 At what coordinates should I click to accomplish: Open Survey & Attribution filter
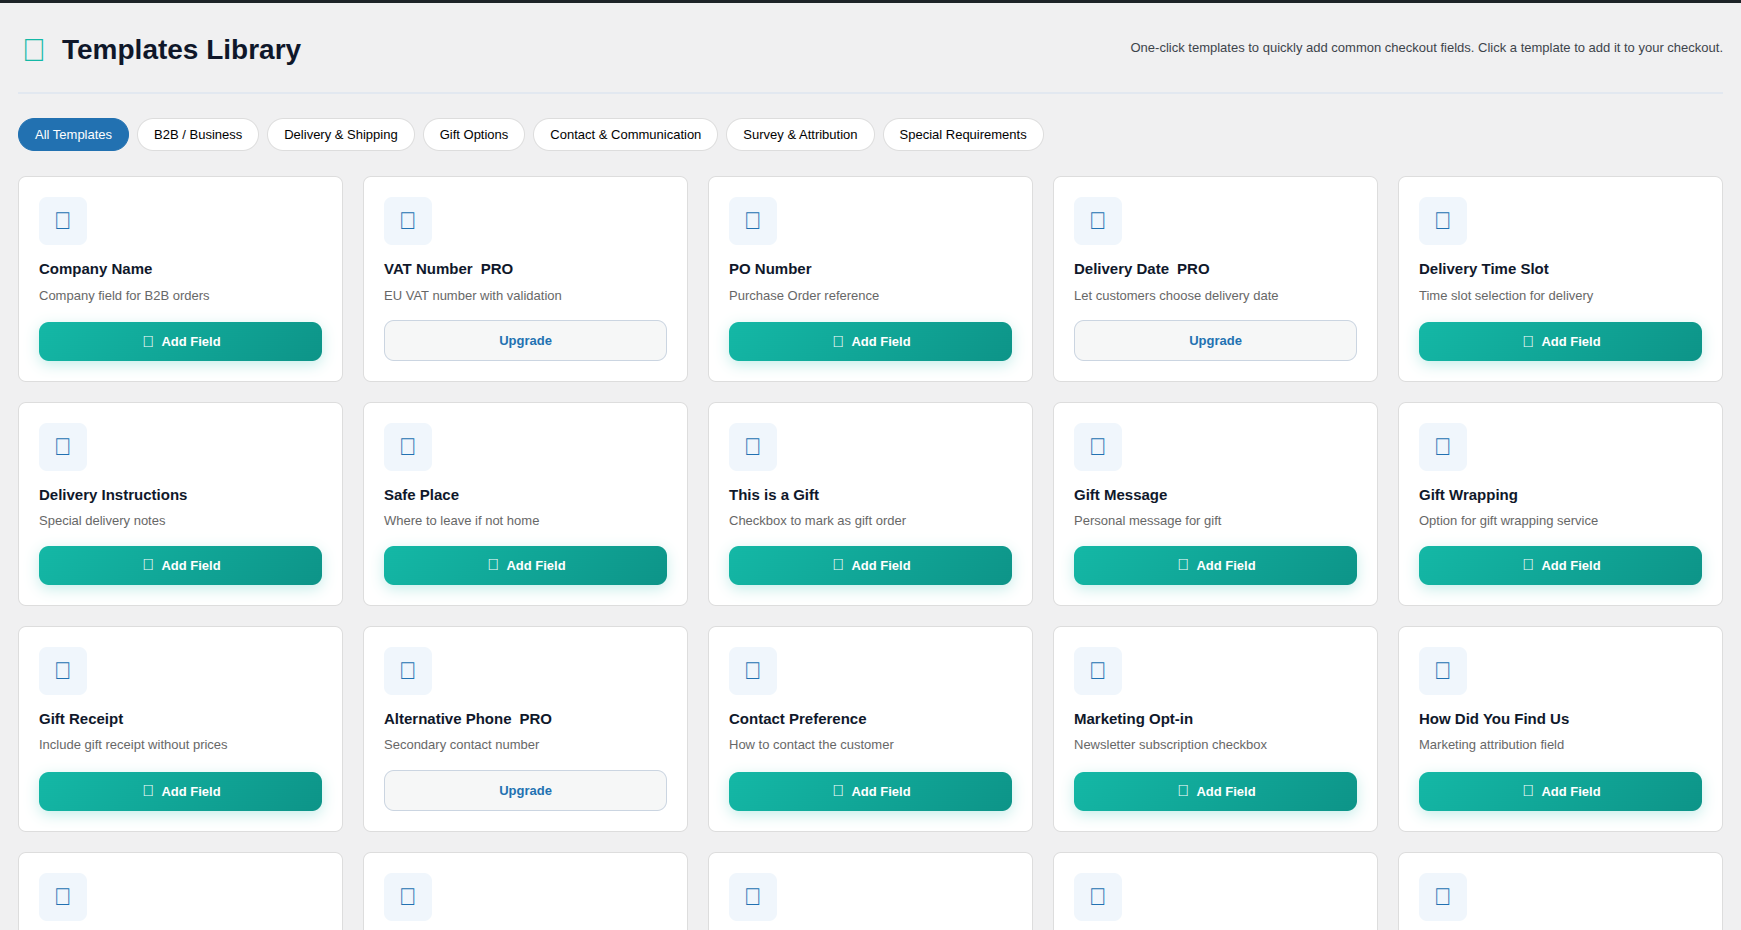(800, 135)
